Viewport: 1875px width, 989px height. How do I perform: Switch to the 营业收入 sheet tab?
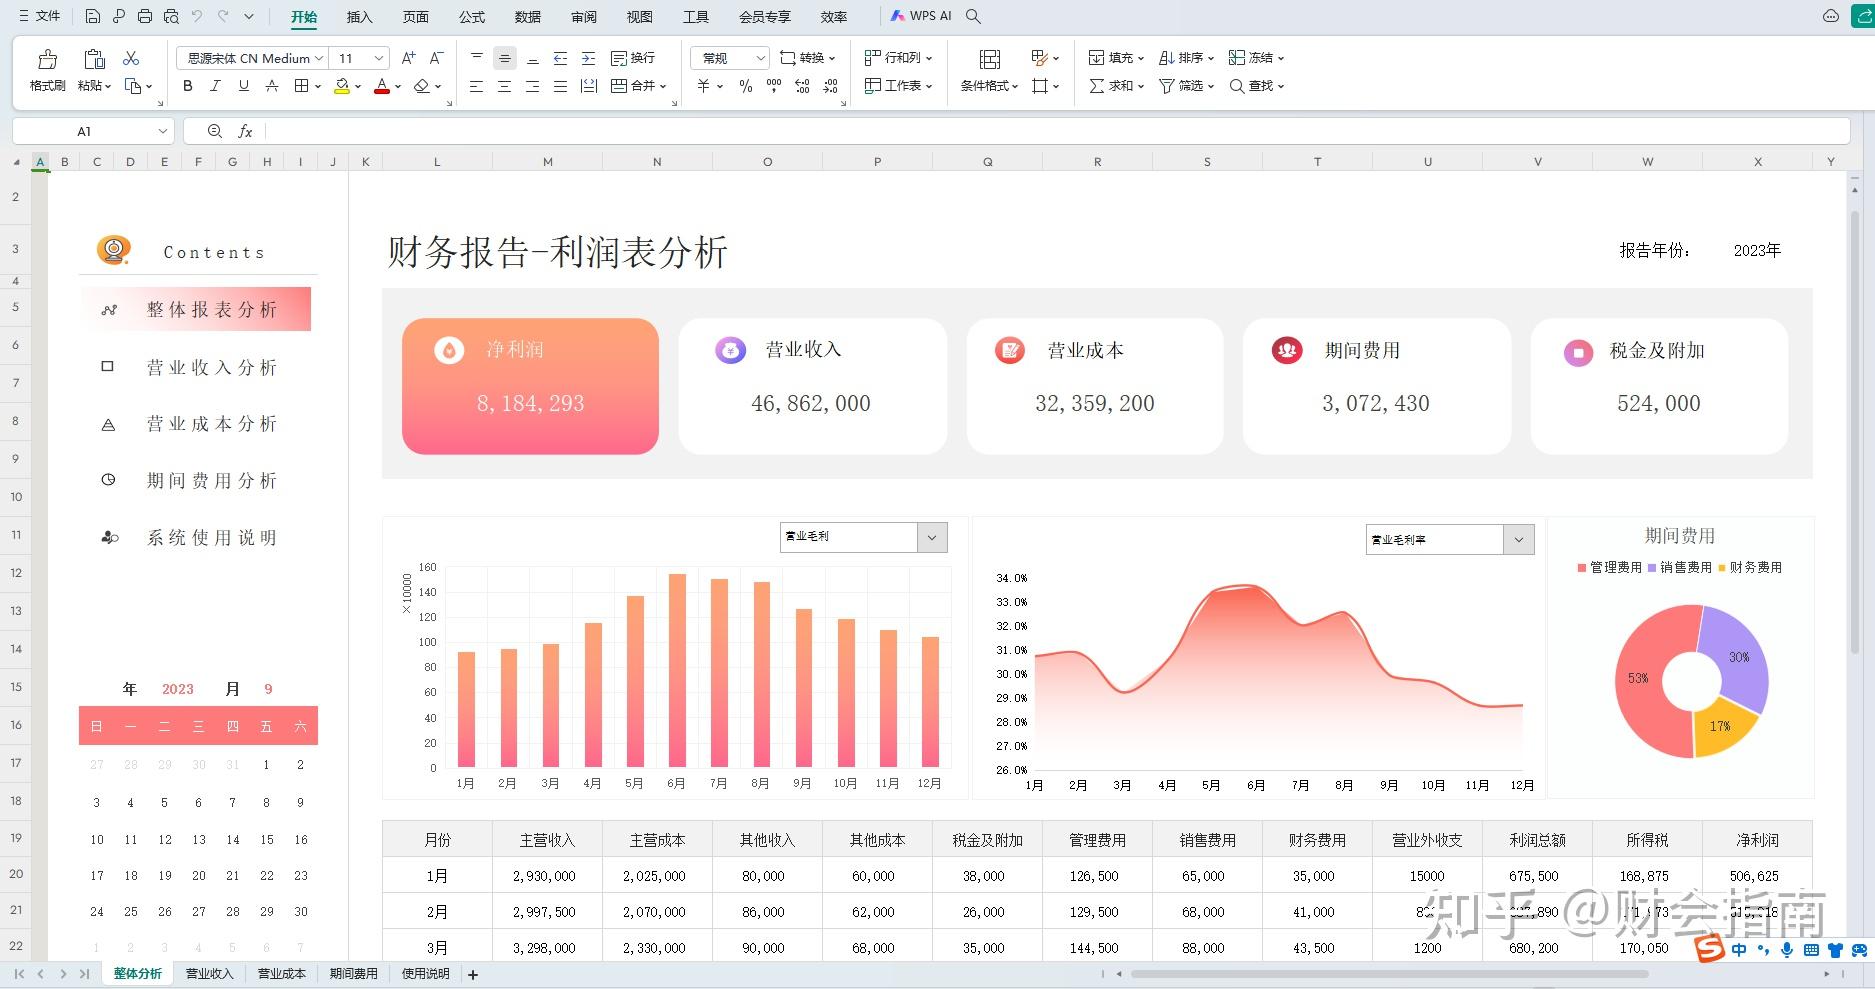coord(209,974)
